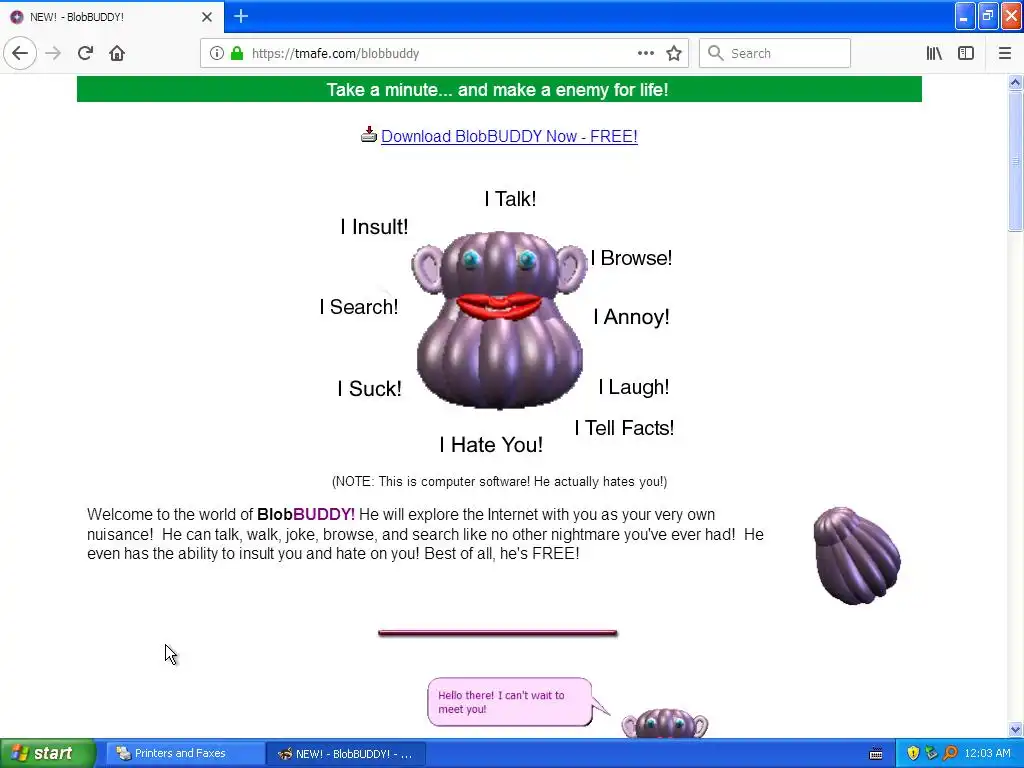Go back using the browser back arrow
1024x768 pixels.
pyautogui.click(x=20, y=53)
